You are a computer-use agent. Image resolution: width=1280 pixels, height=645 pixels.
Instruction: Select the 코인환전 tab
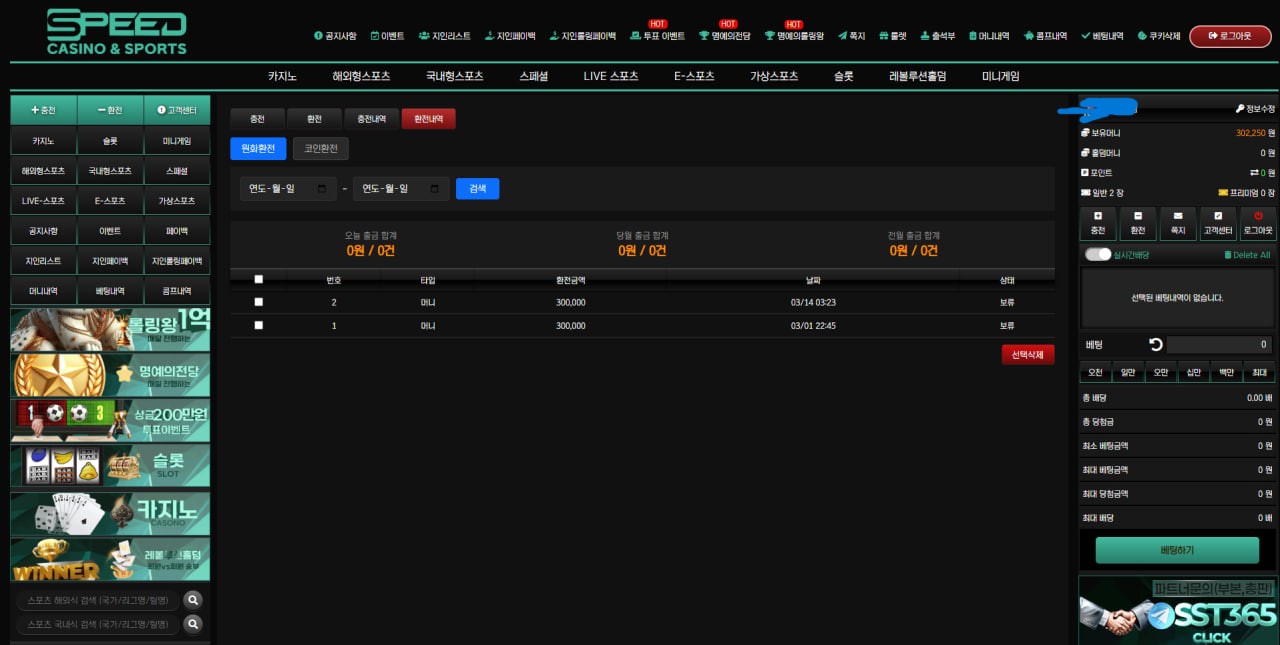[x=320, y=149]
